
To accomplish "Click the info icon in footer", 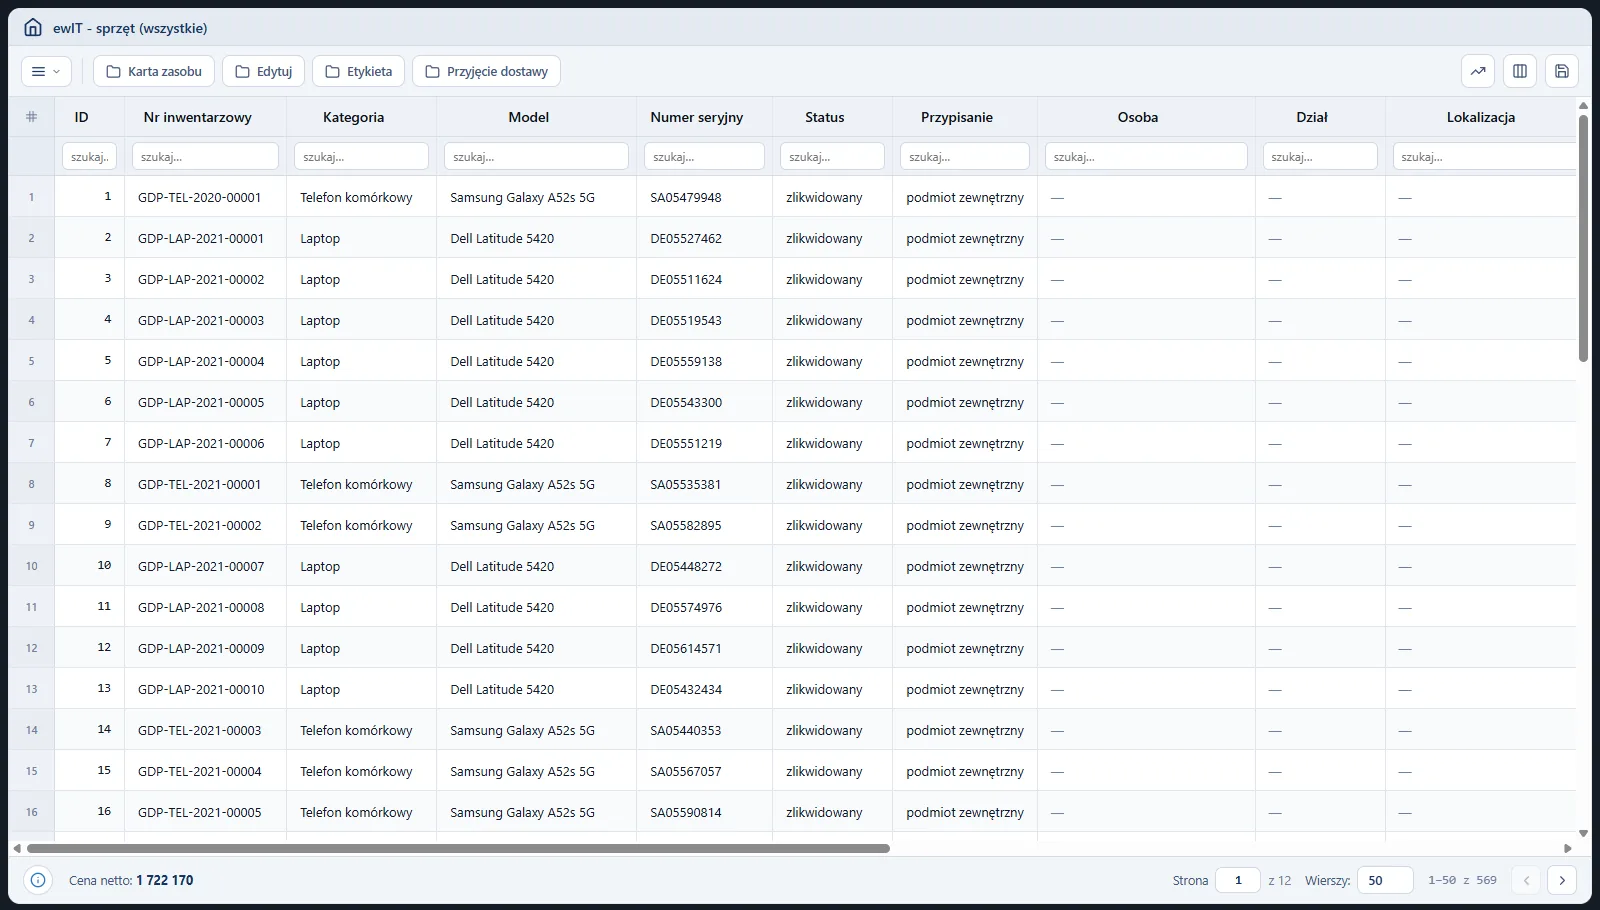I will pos(38,880).
